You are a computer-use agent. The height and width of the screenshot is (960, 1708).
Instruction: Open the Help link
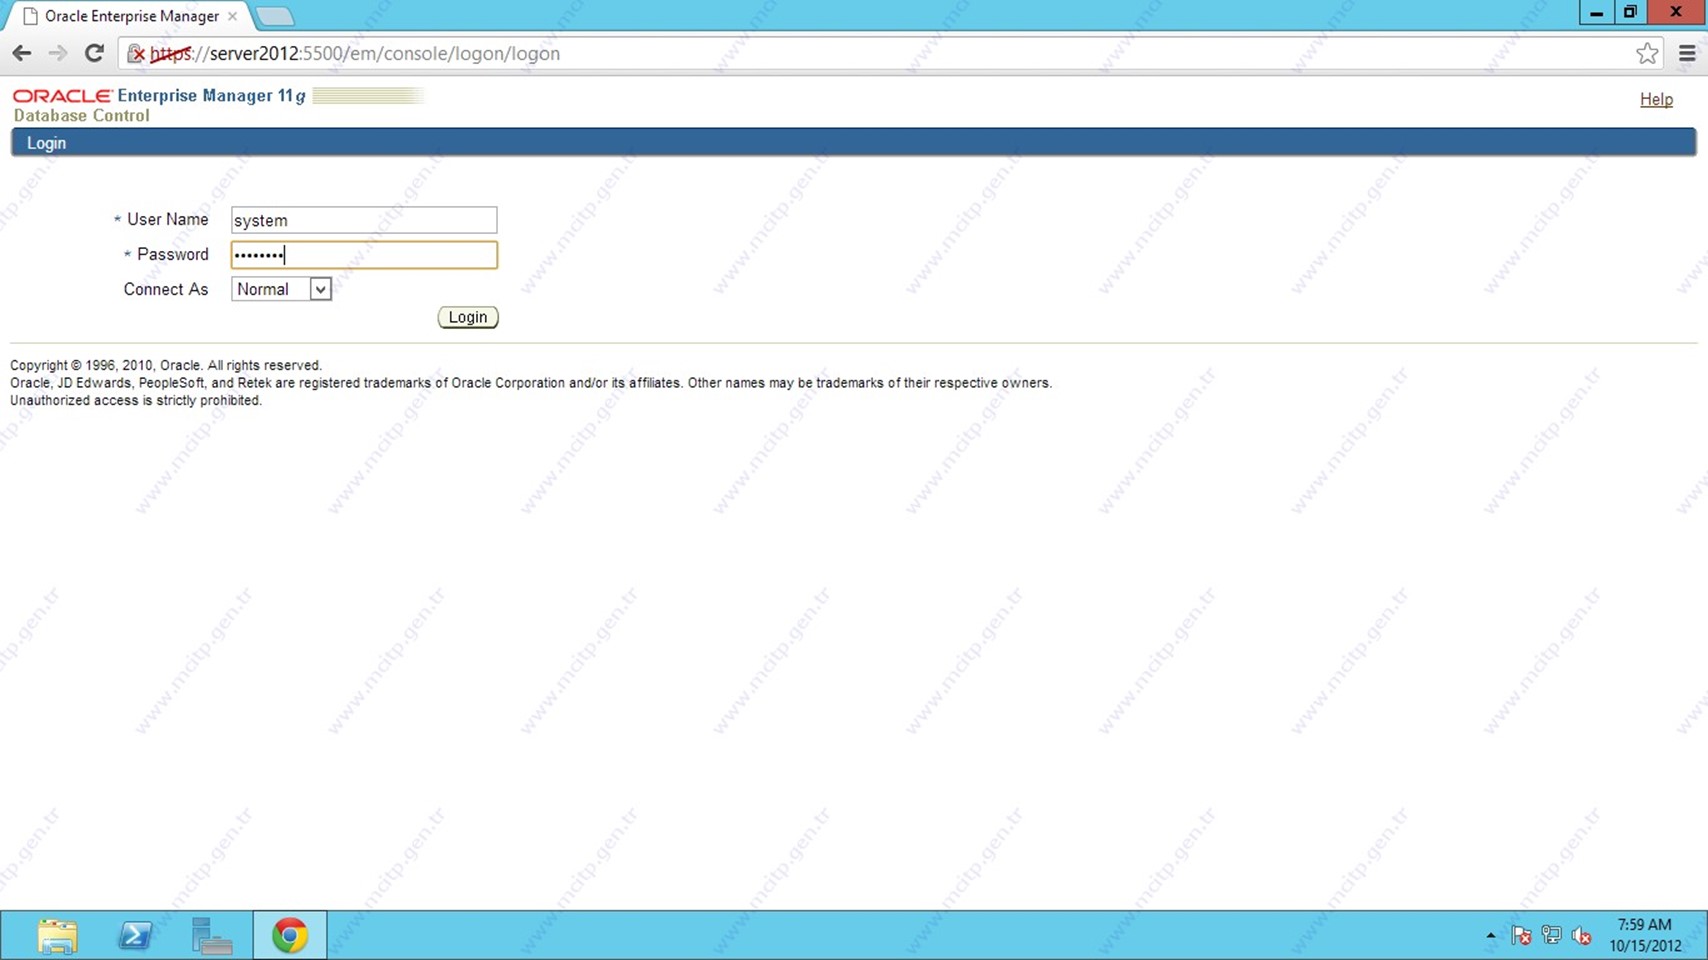click(1656, 99)
